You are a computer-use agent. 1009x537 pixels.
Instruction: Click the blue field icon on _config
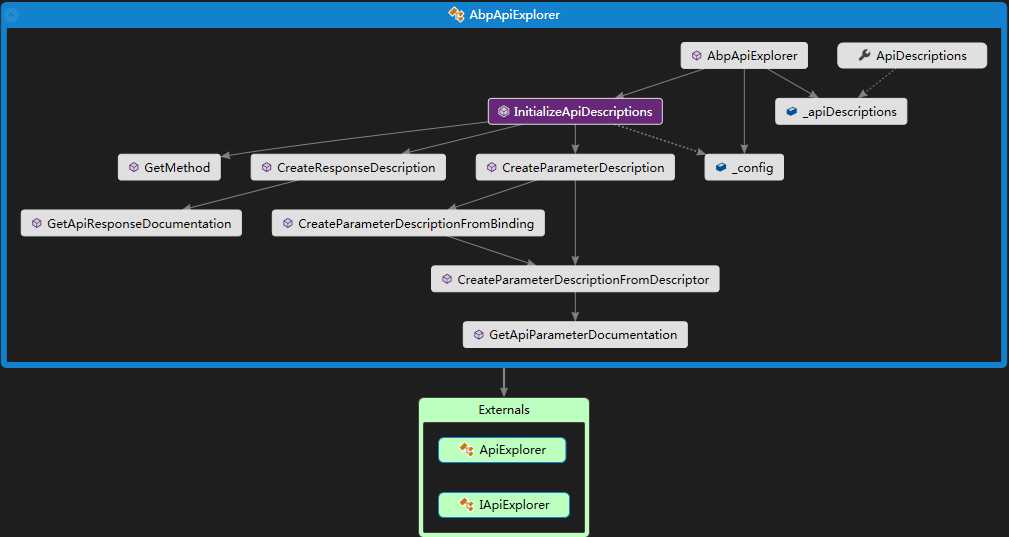tap(721, 167)
